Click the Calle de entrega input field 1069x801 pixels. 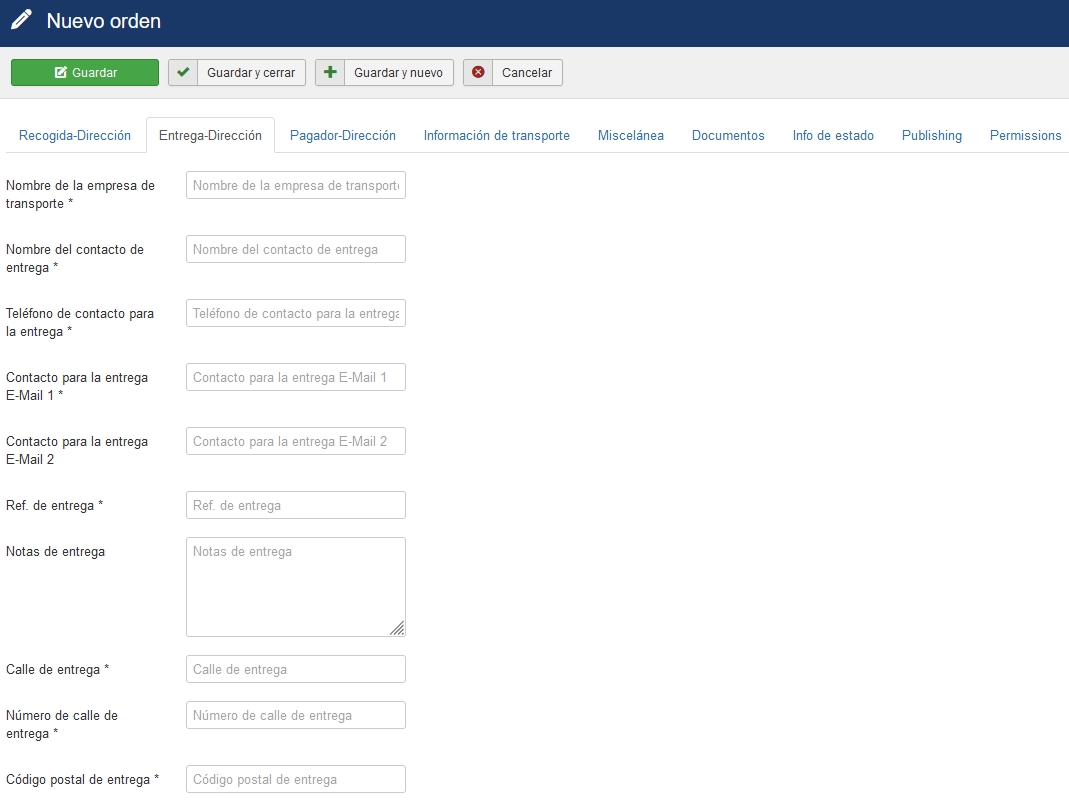tap(296, 669)
